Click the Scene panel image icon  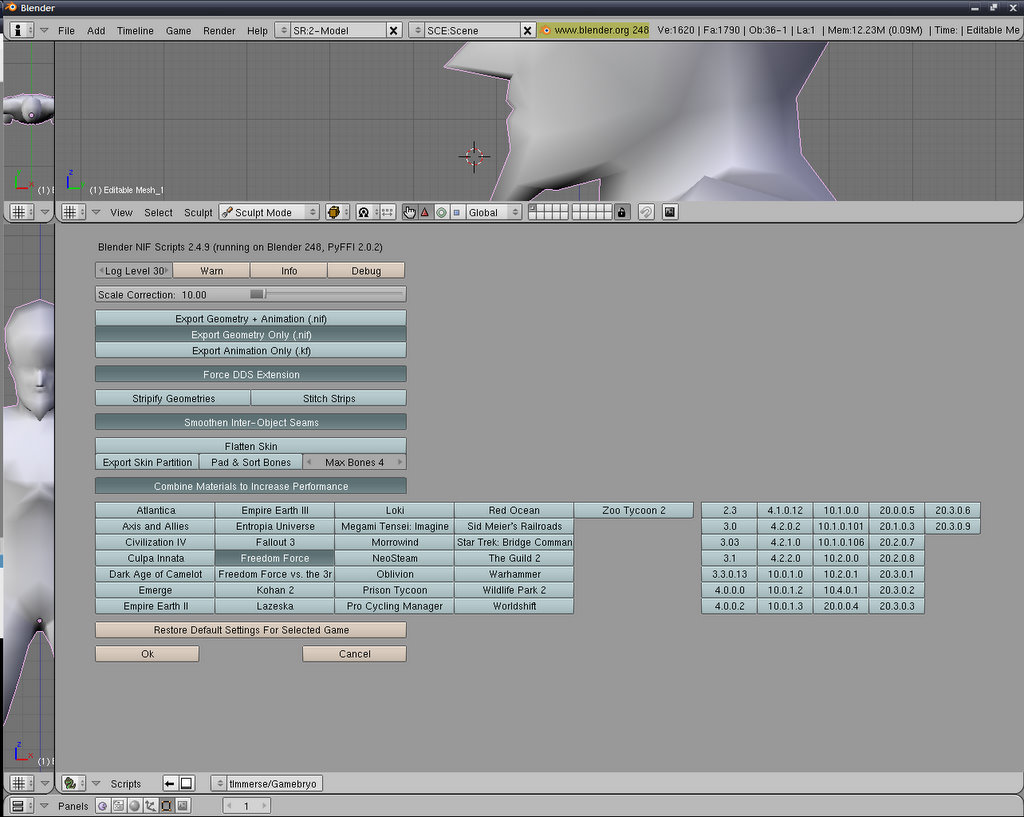click(182, 806)
